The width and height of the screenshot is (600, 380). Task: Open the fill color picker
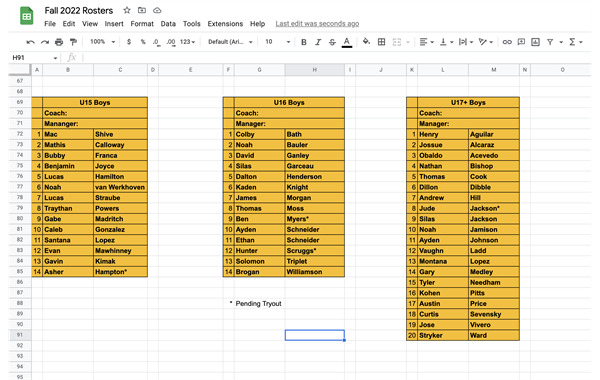point(366,41)
